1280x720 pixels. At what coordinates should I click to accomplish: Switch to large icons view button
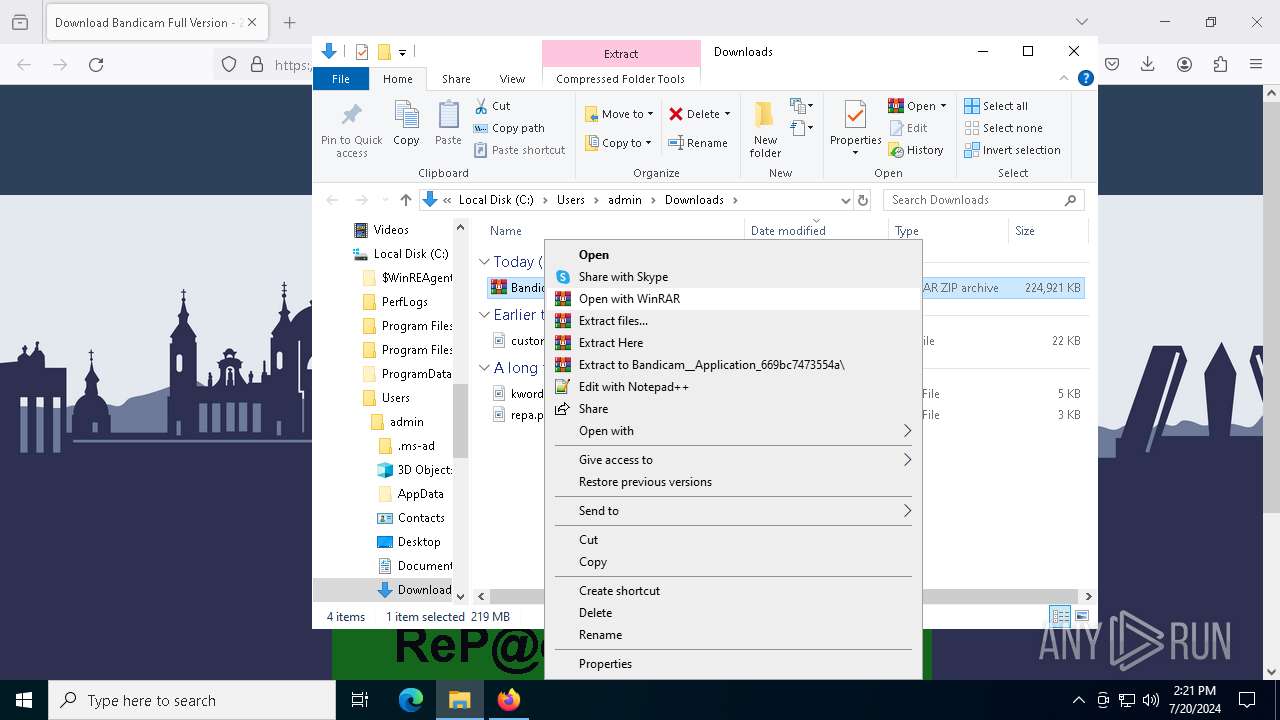click(x=1081, y=616)
